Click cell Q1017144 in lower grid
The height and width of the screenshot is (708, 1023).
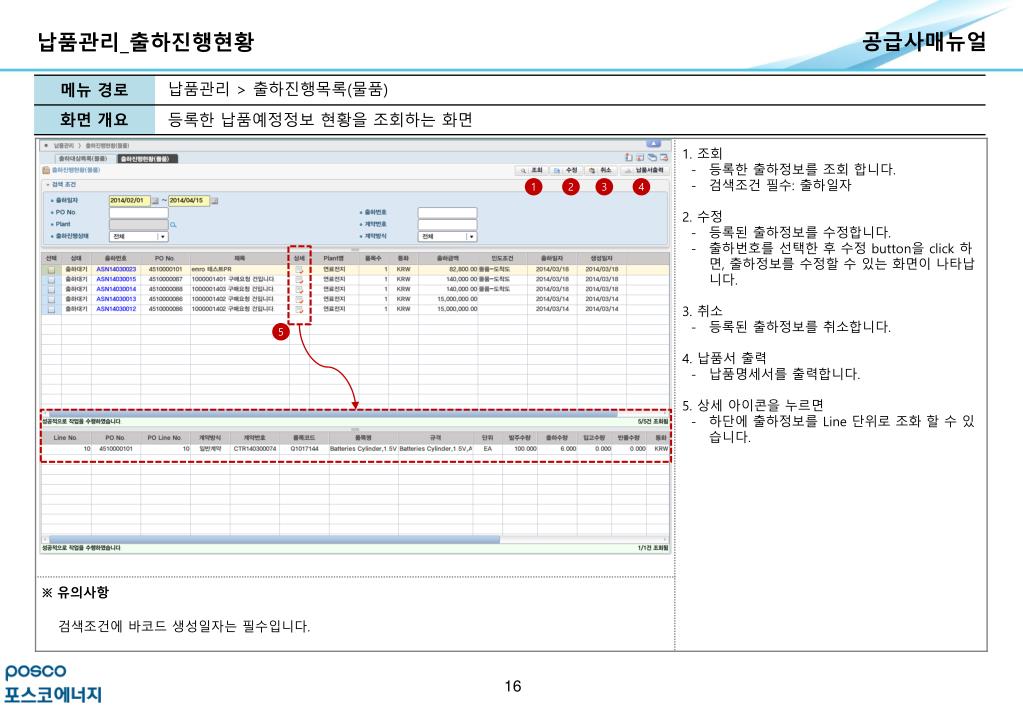pos(305,449)
